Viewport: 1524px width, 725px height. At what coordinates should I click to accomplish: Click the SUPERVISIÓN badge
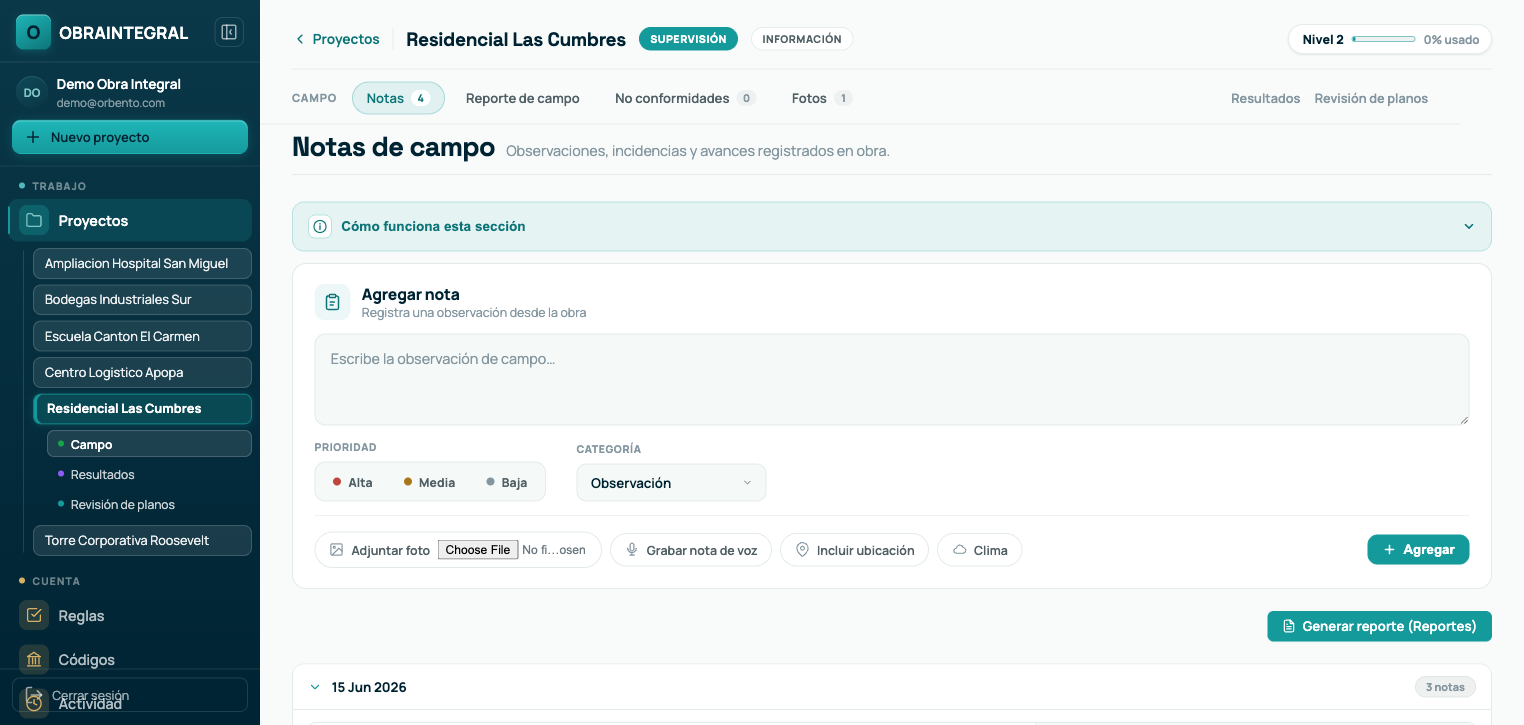[x=688, y=39]
